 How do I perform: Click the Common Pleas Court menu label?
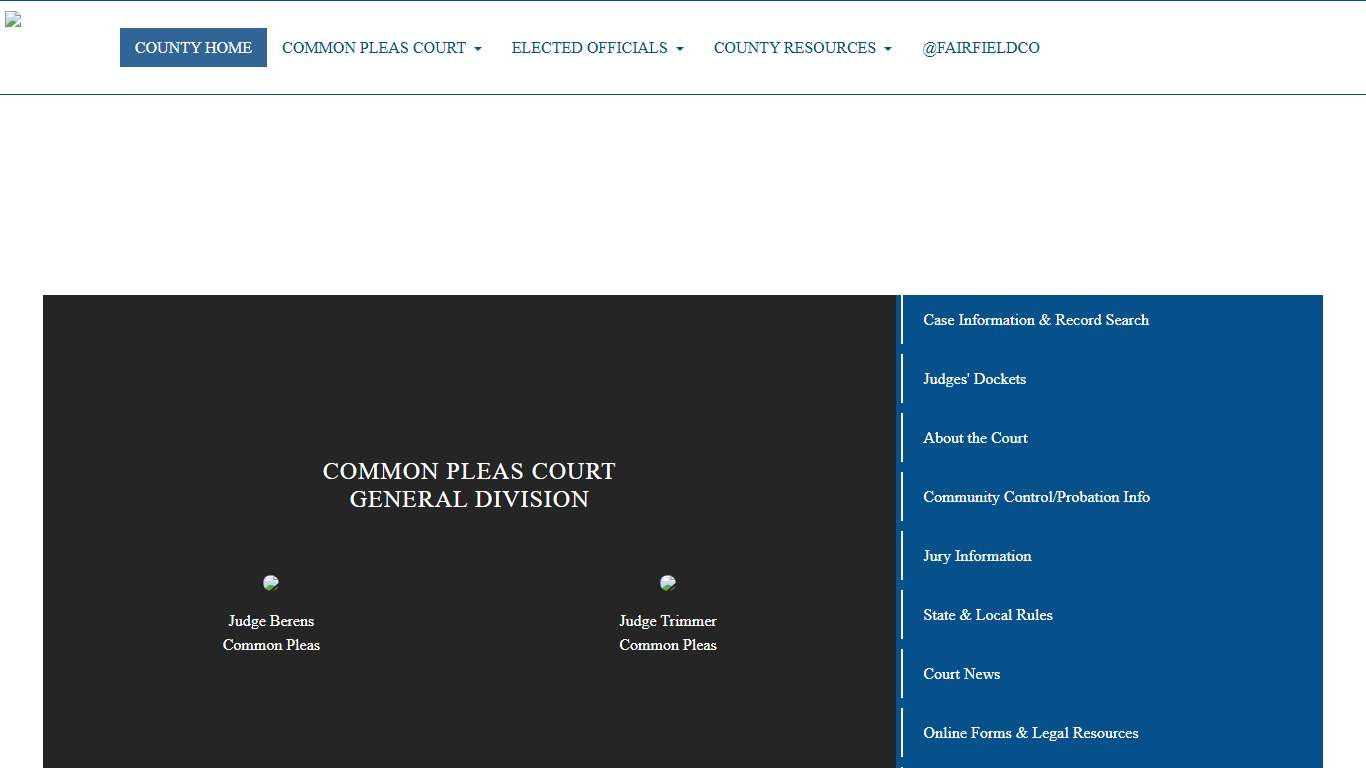(374, 47)
